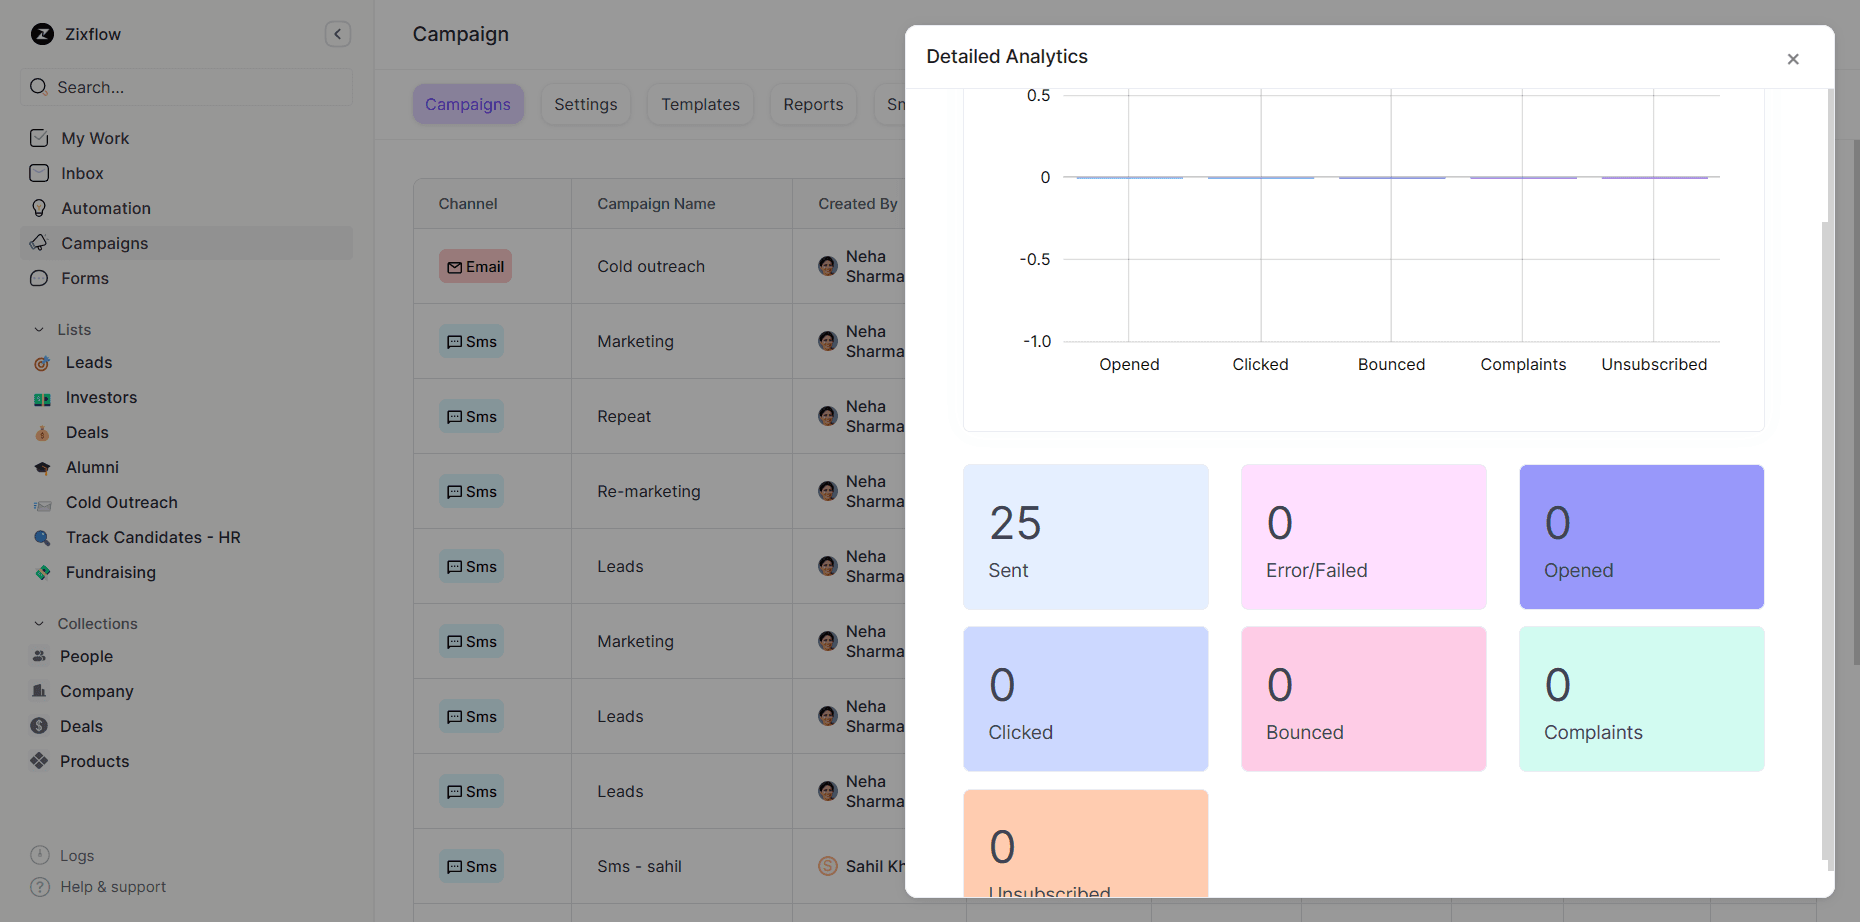
Task: Click the Campaigns megaphone icon
Action: pyautogui.click(x=40, y=243)
